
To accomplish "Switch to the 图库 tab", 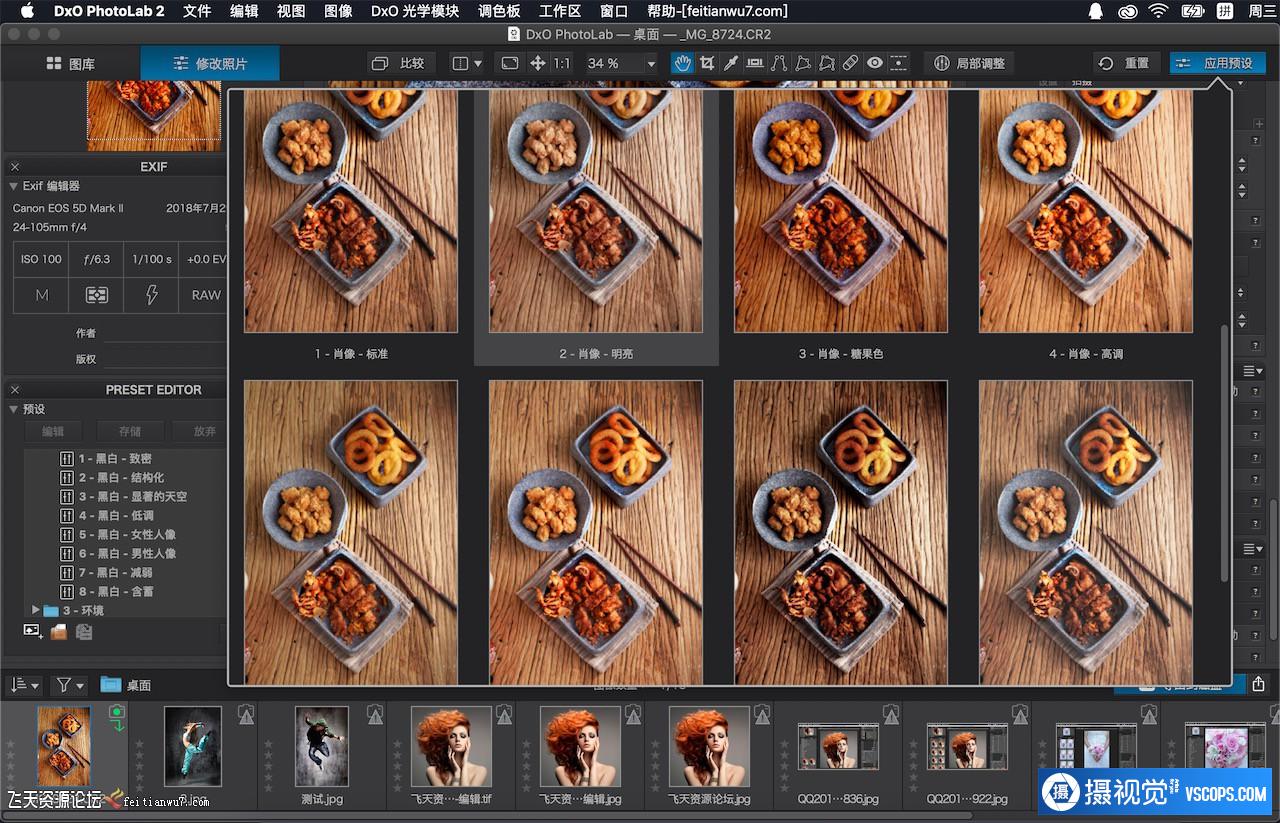I will pos(70,63).
